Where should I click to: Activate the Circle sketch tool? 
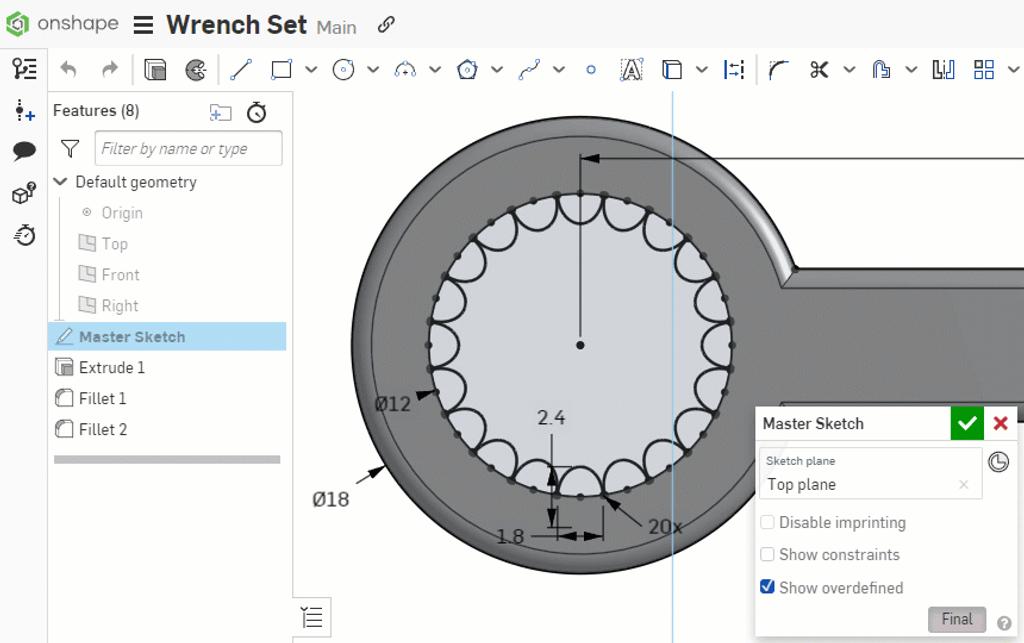[x=344, y=69]
